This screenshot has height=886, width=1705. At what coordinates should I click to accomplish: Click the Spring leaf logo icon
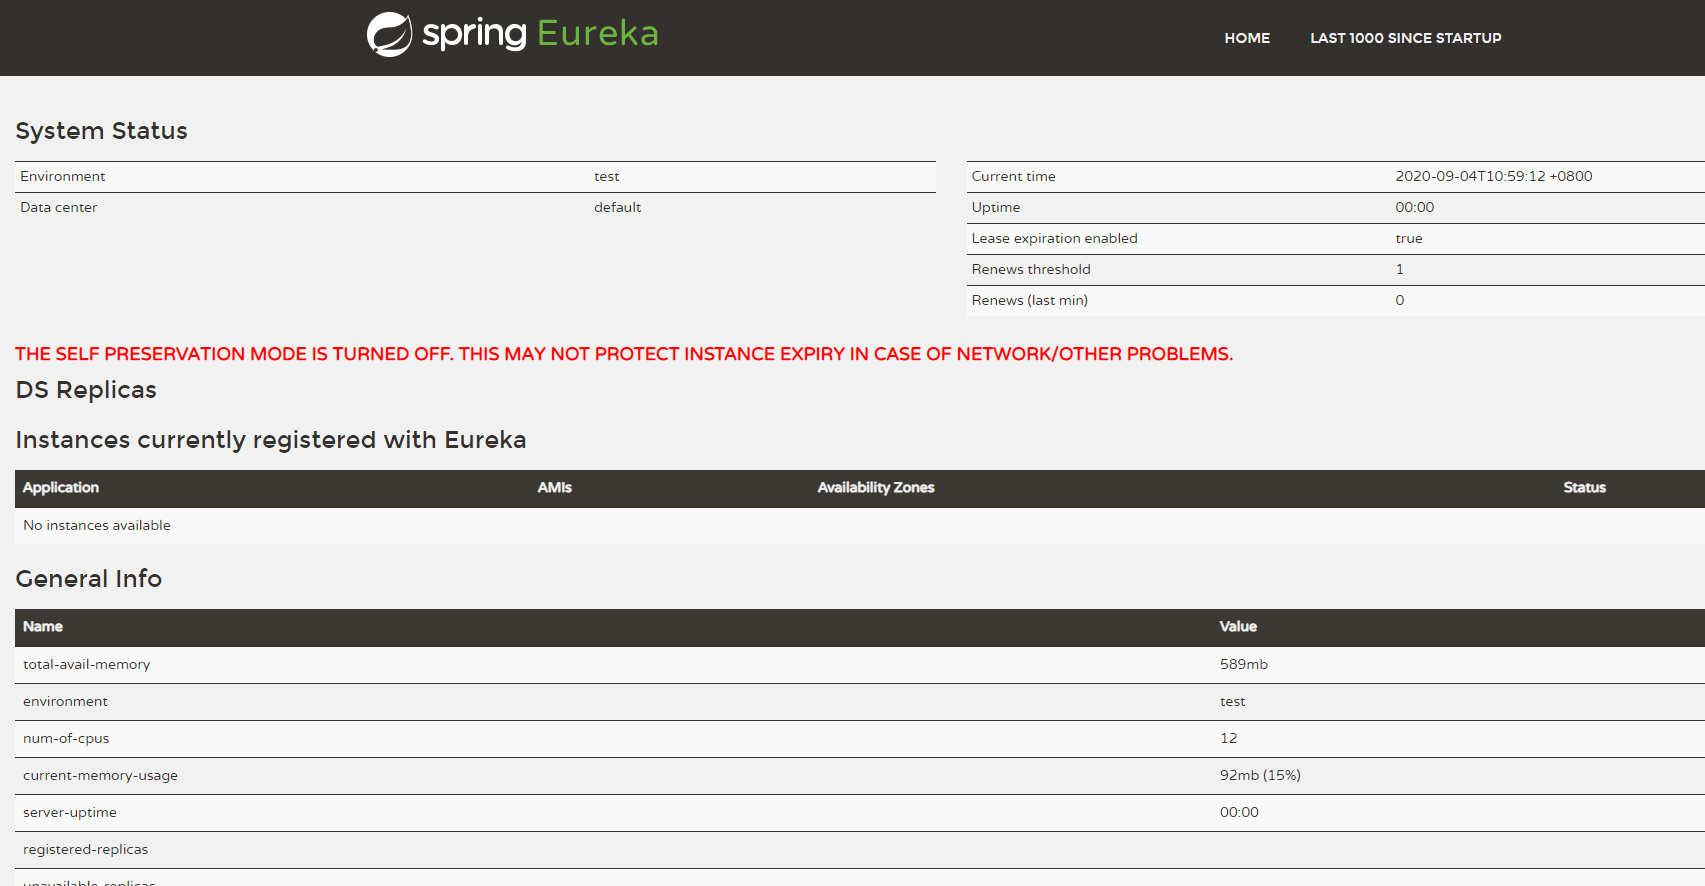pyautogui.click(x=389, y=34)
